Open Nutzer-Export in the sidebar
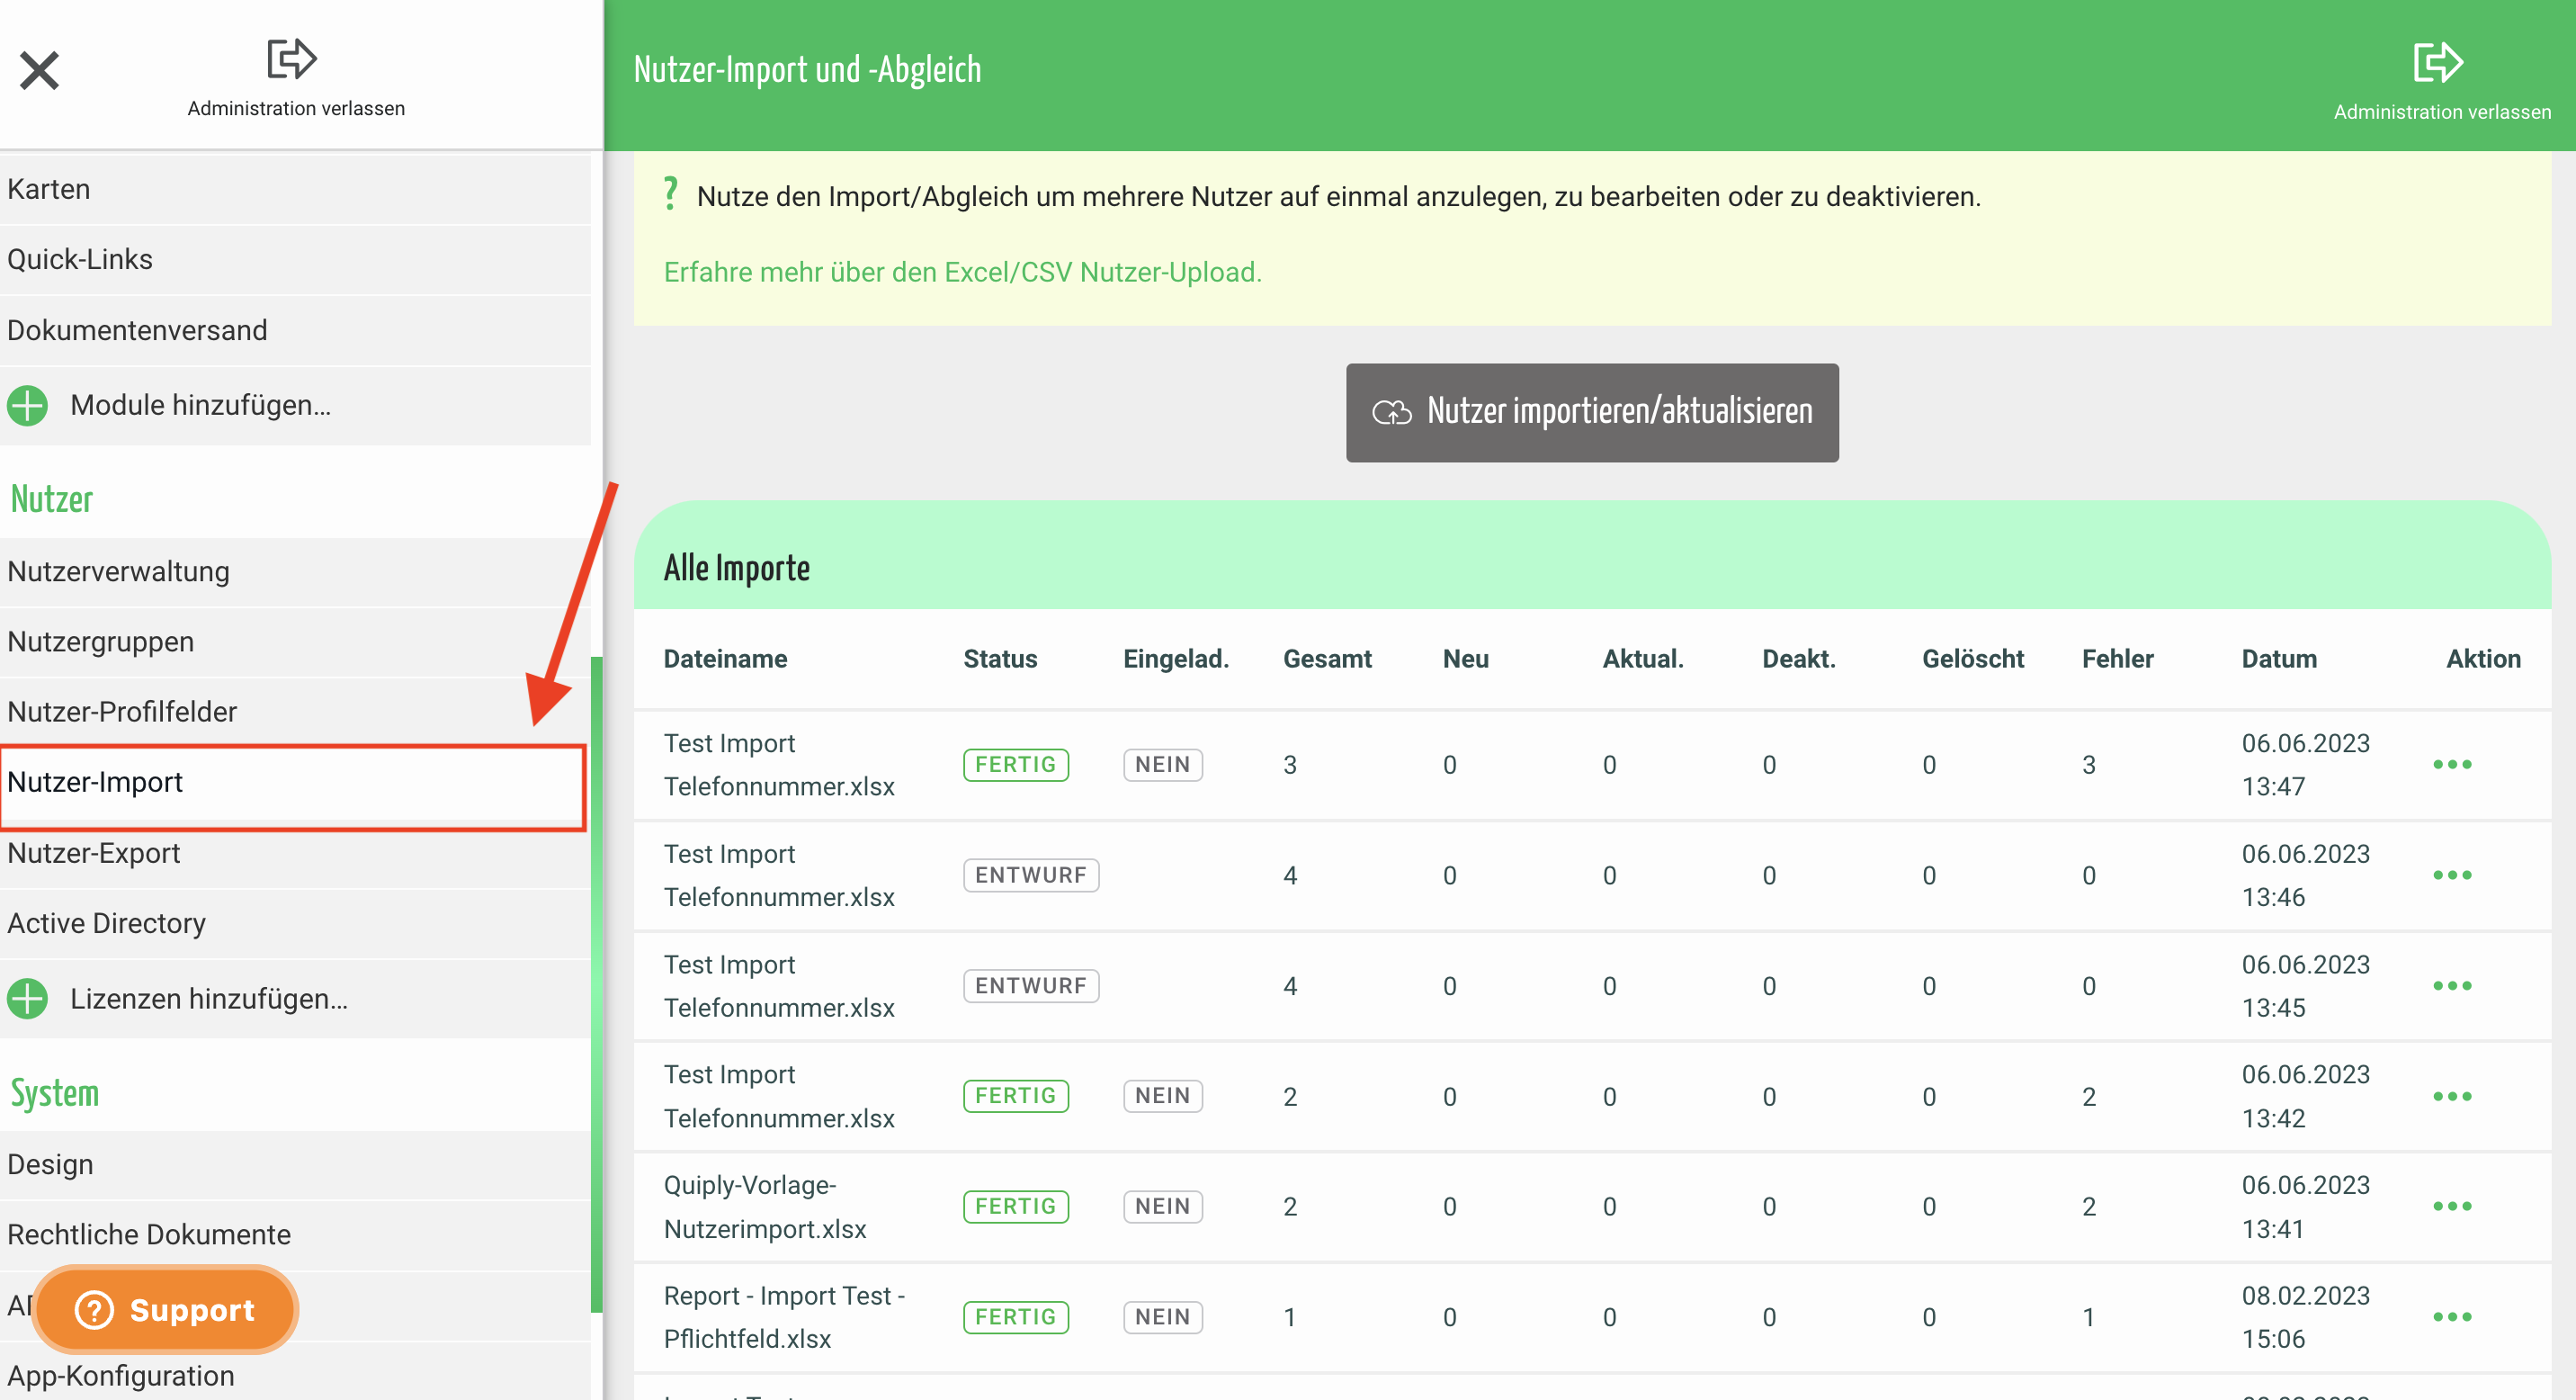The height and width of the screenshot is (1400, 2576). point(296,853)
